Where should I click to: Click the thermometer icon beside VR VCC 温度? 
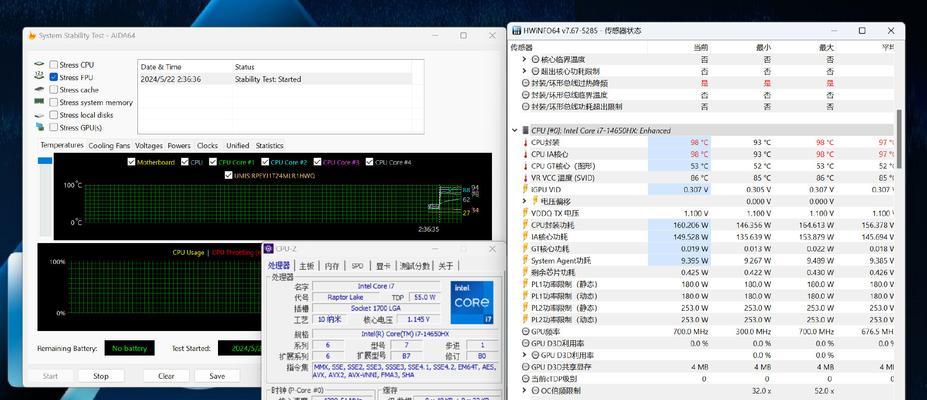coord(526,178)
